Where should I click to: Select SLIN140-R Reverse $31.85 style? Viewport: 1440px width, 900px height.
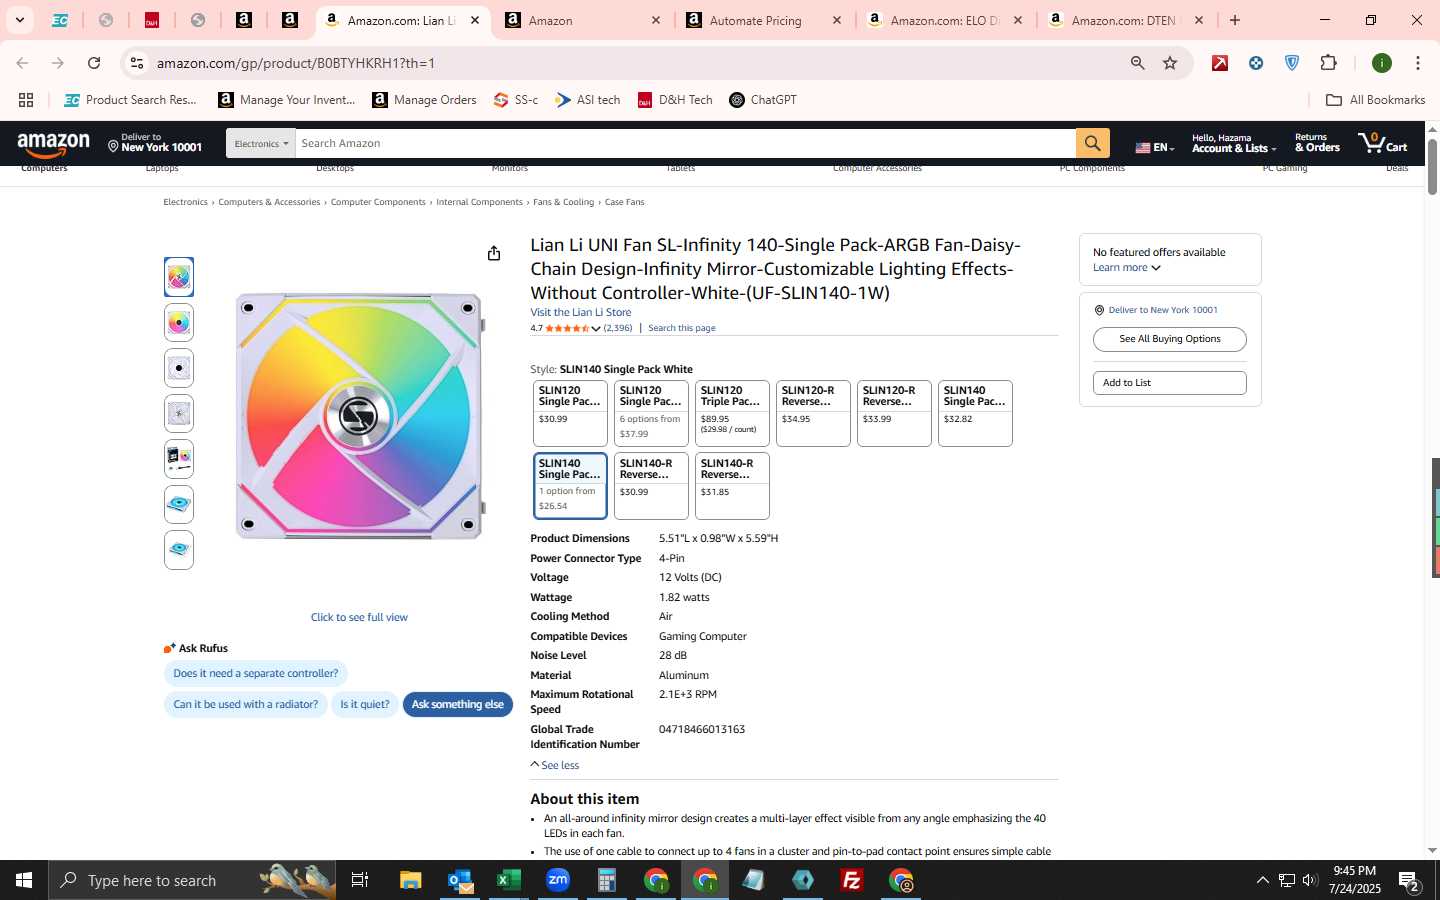[x=732, y=486]
